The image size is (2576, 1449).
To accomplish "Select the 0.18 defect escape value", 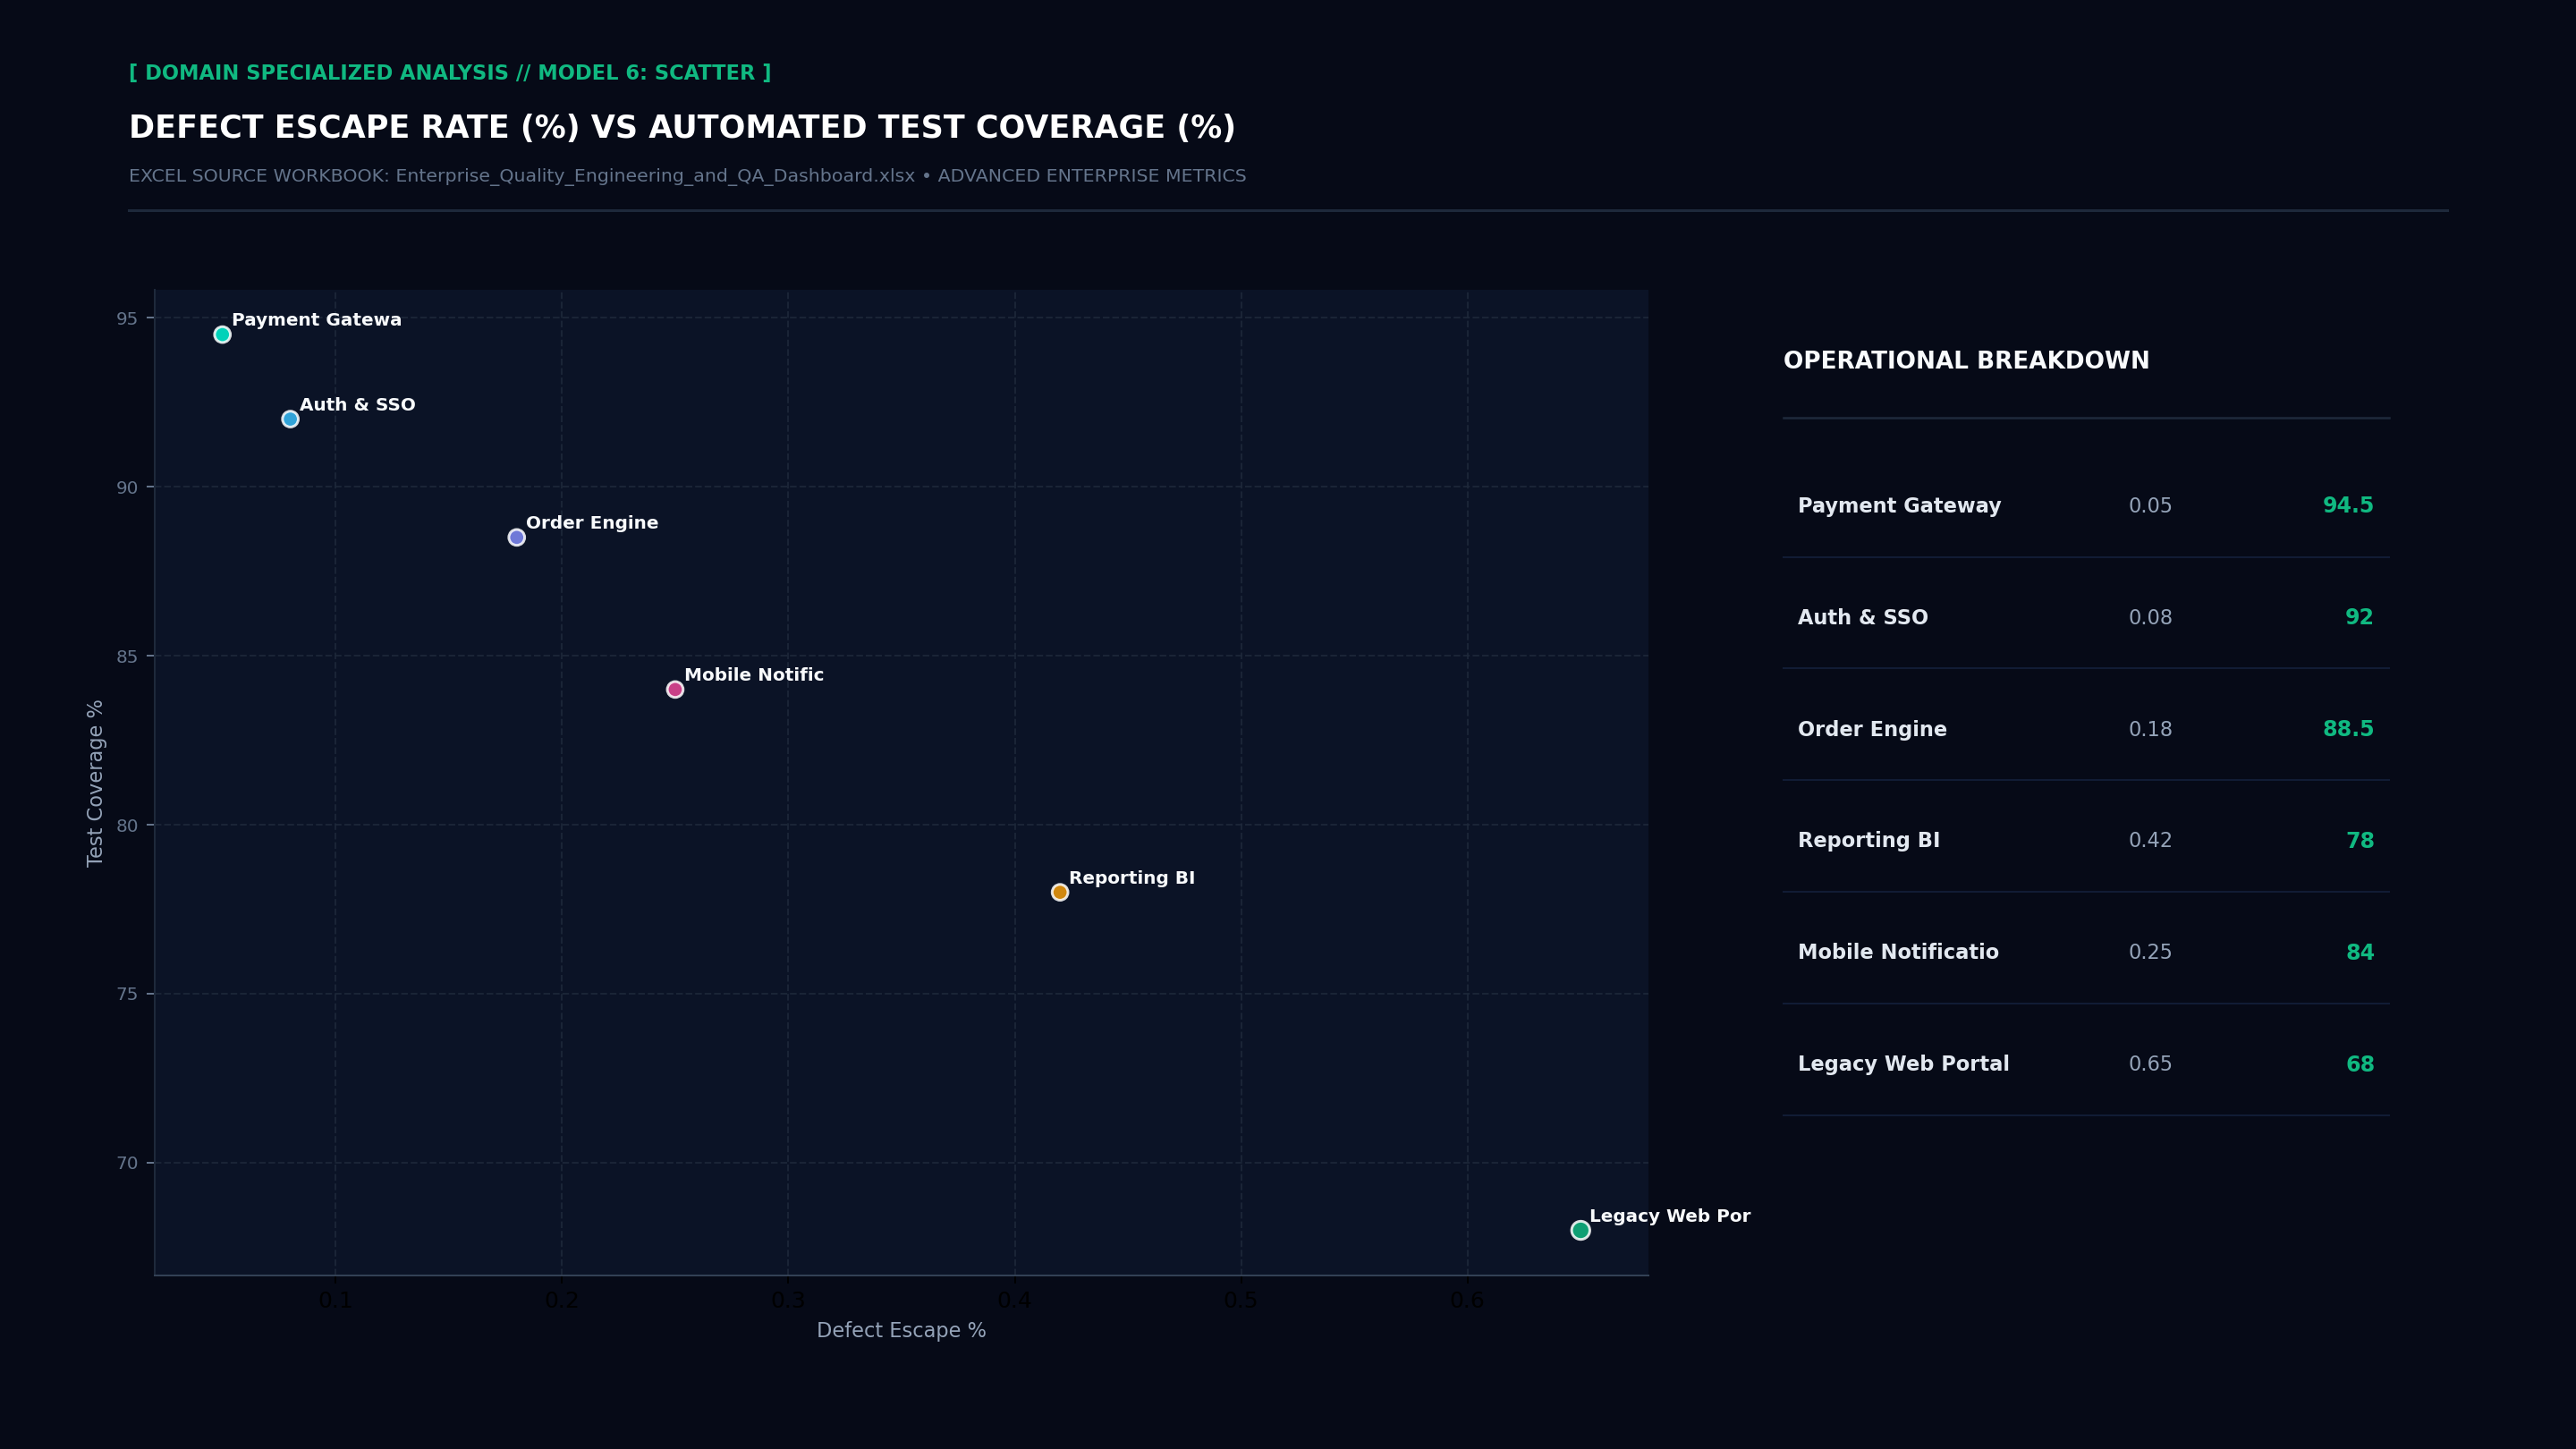I will point(2150,729).
